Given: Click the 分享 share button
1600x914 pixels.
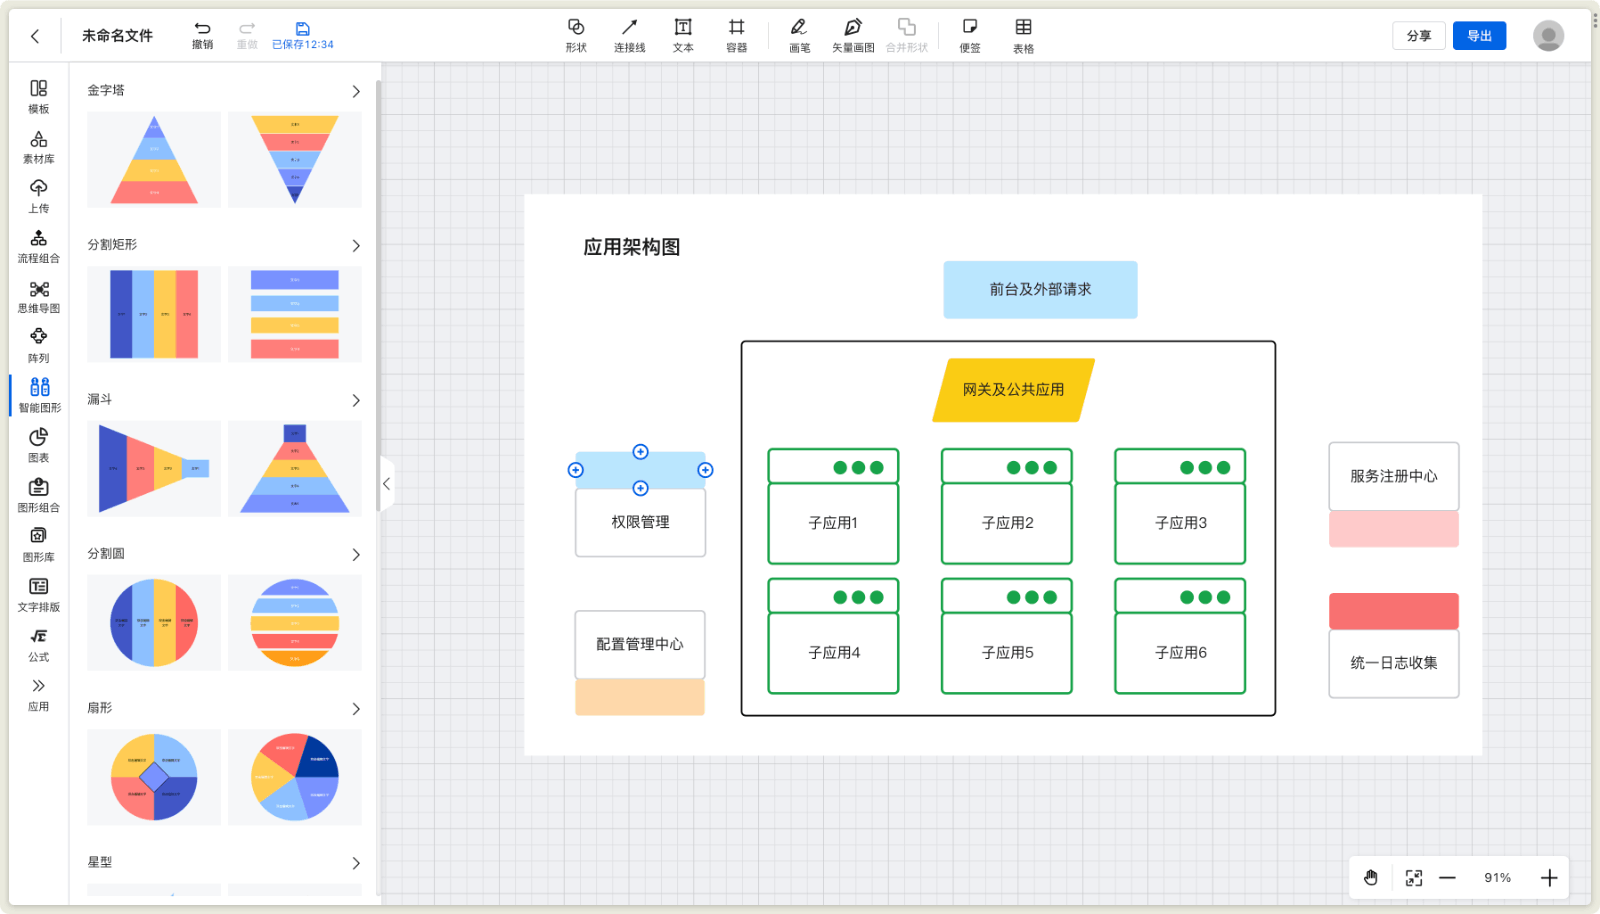Looking at the screenshot, I should pos(1418,36).
